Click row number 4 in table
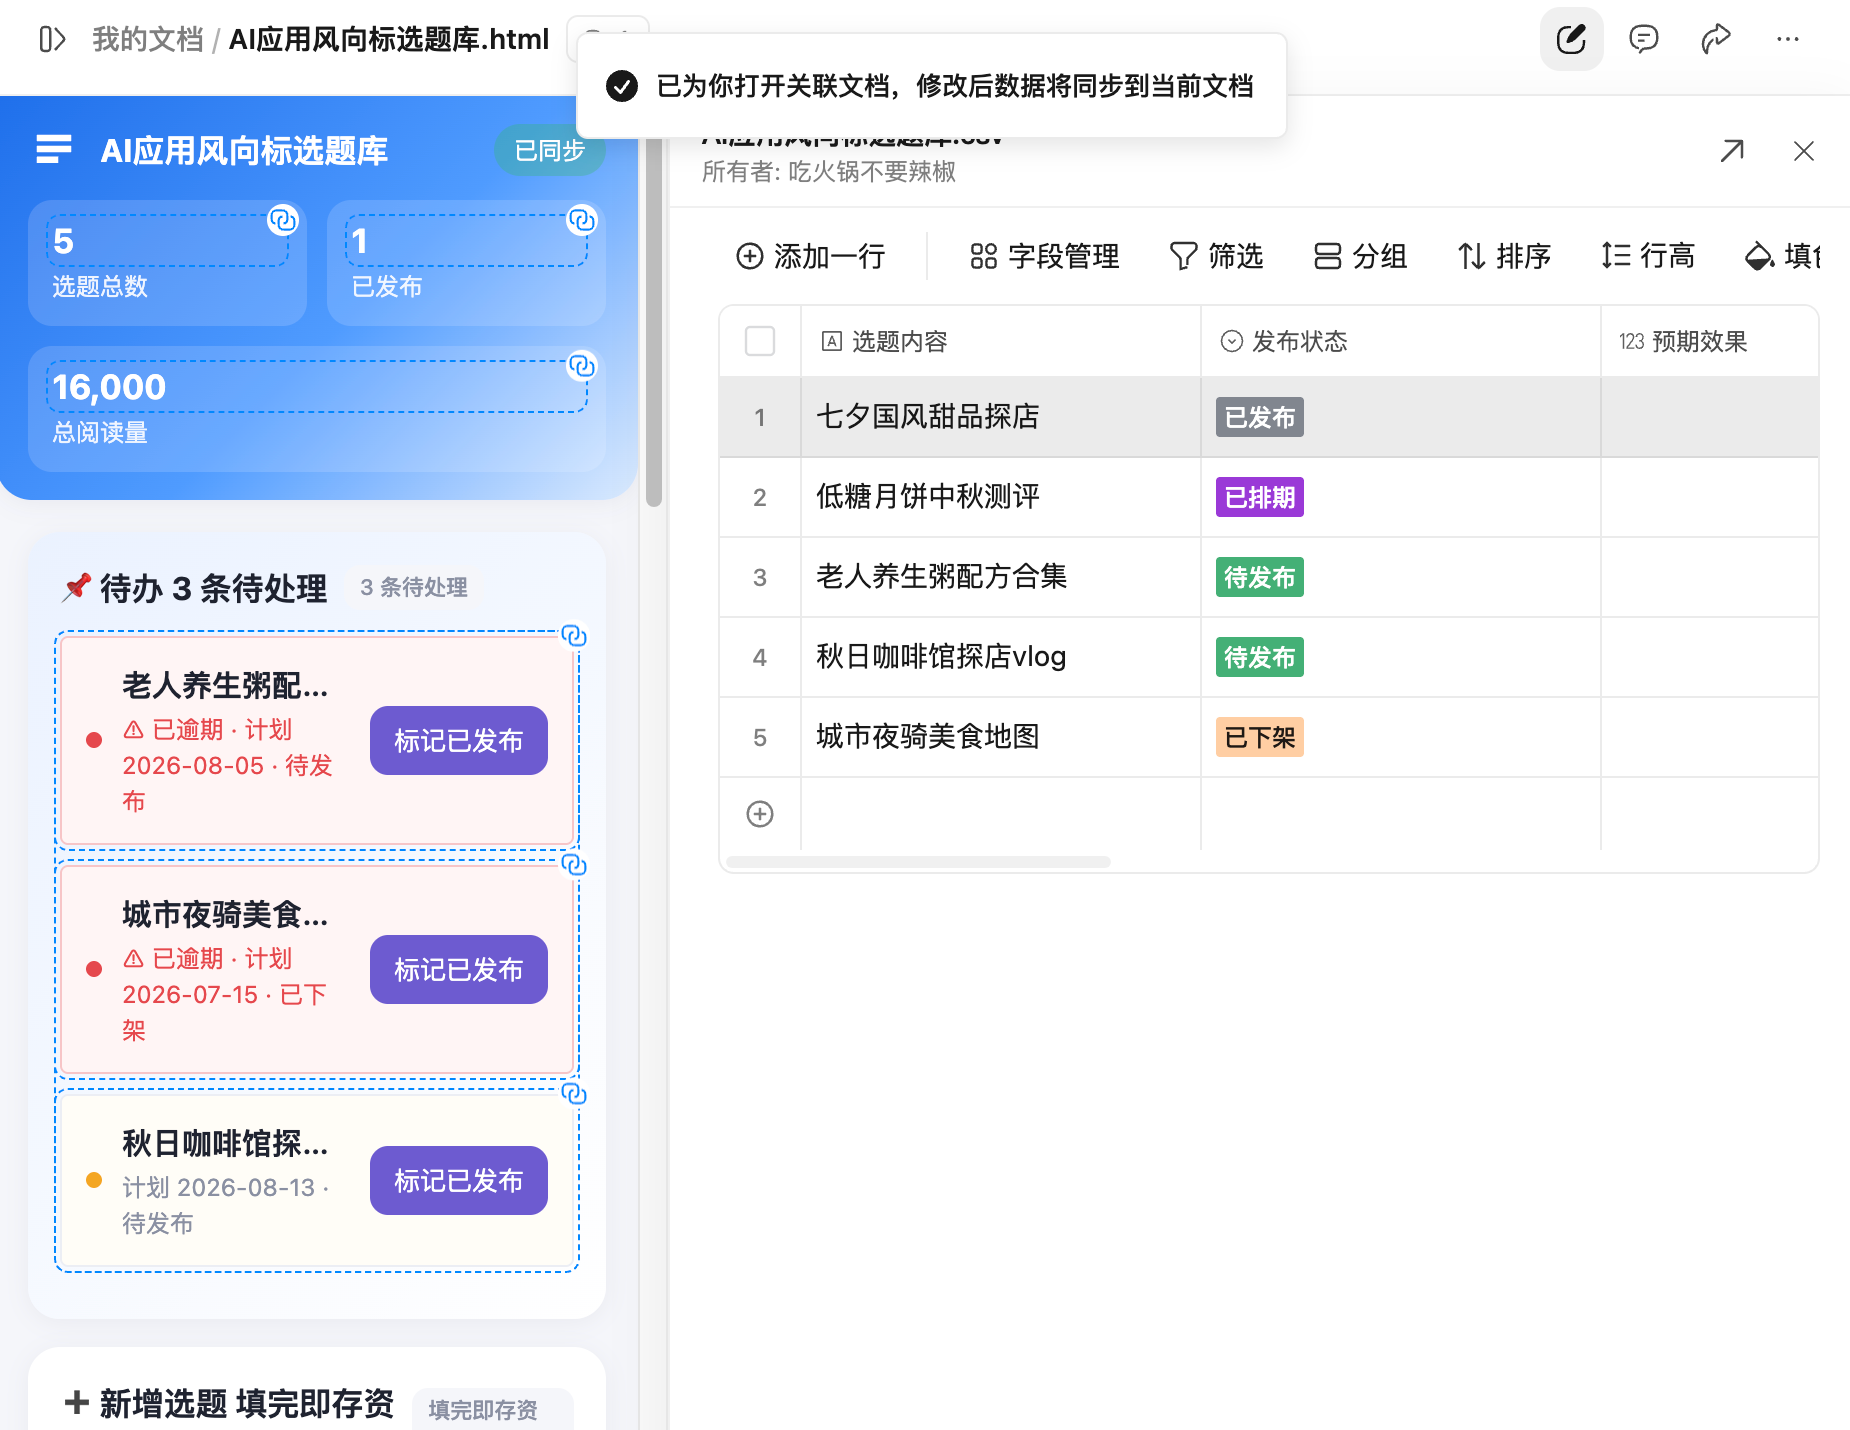Screen dimensions: 1850x1430 coord(760,657)
